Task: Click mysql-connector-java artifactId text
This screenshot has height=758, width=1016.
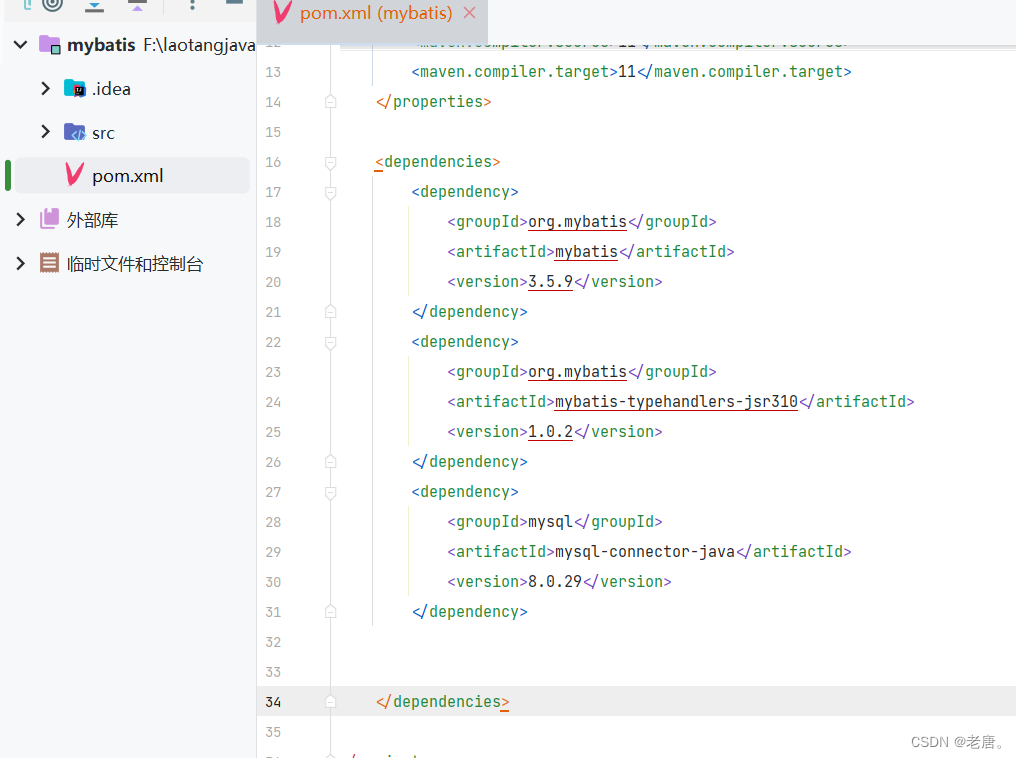Action: pyautogui.click(x=645, y=551)
